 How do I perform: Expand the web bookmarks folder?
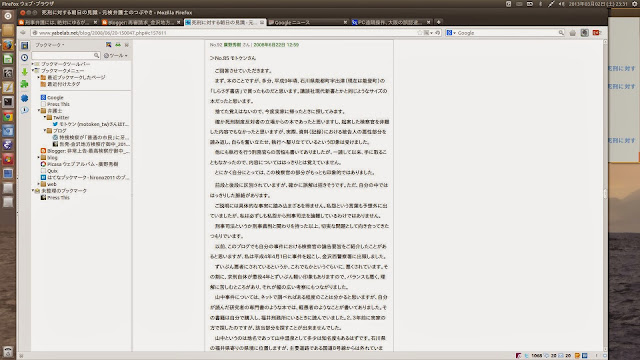point(39,184)
